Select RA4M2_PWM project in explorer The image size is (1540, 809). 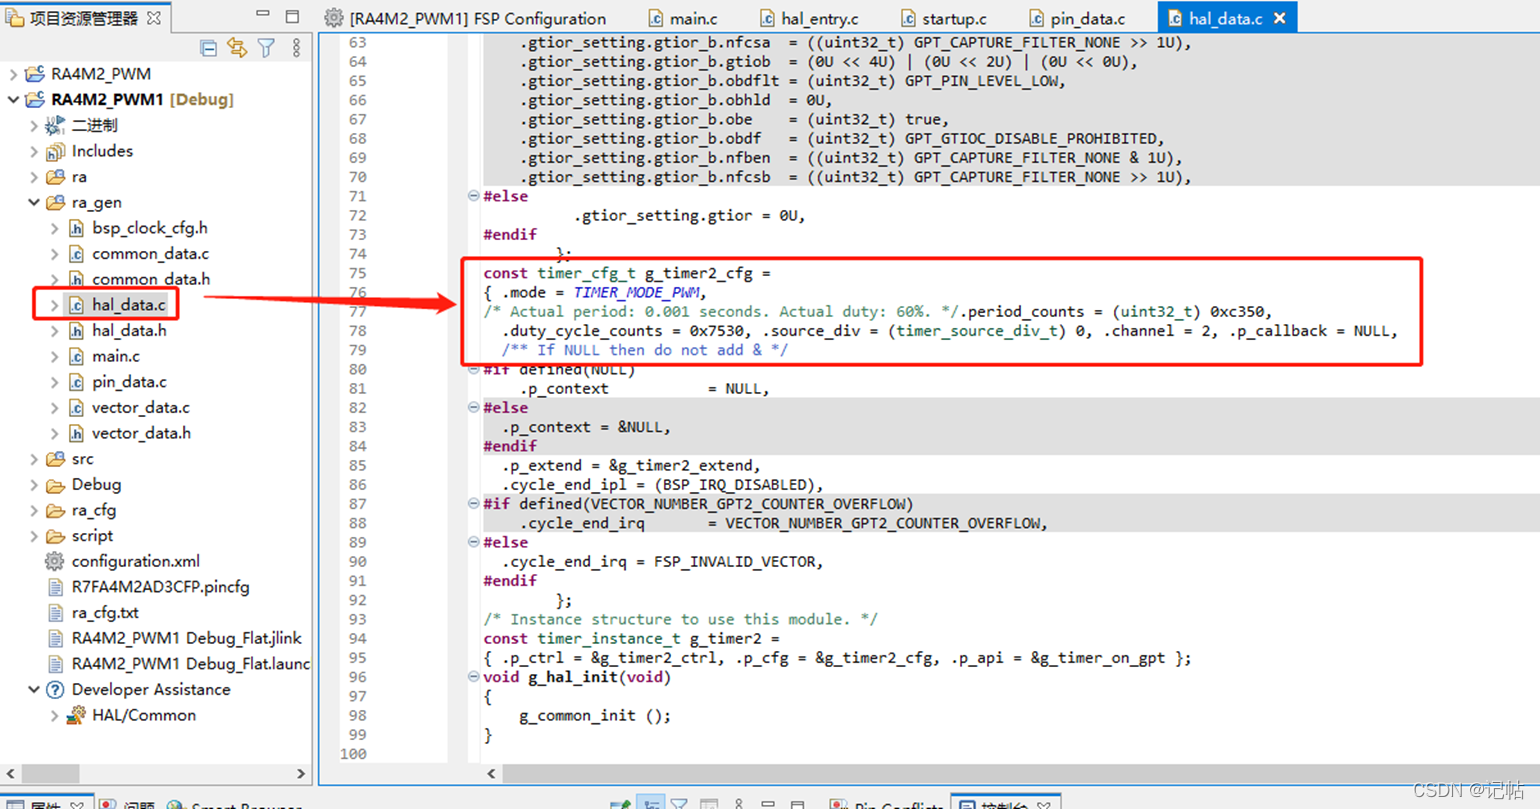(101, 74)
